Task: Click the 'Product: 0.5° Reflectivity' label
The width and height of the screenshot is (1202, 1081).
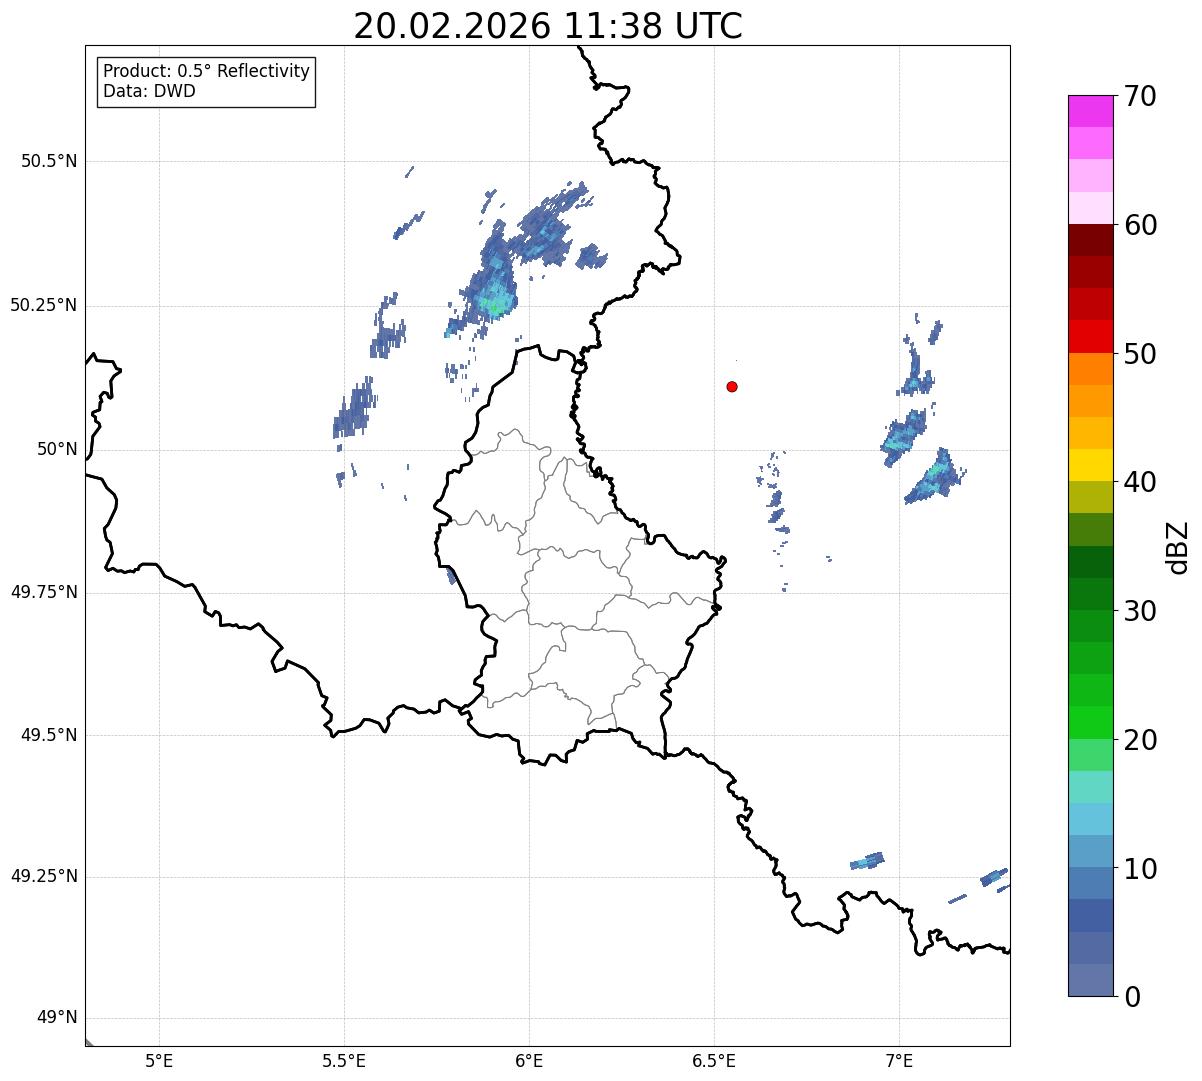Action: 206,72
